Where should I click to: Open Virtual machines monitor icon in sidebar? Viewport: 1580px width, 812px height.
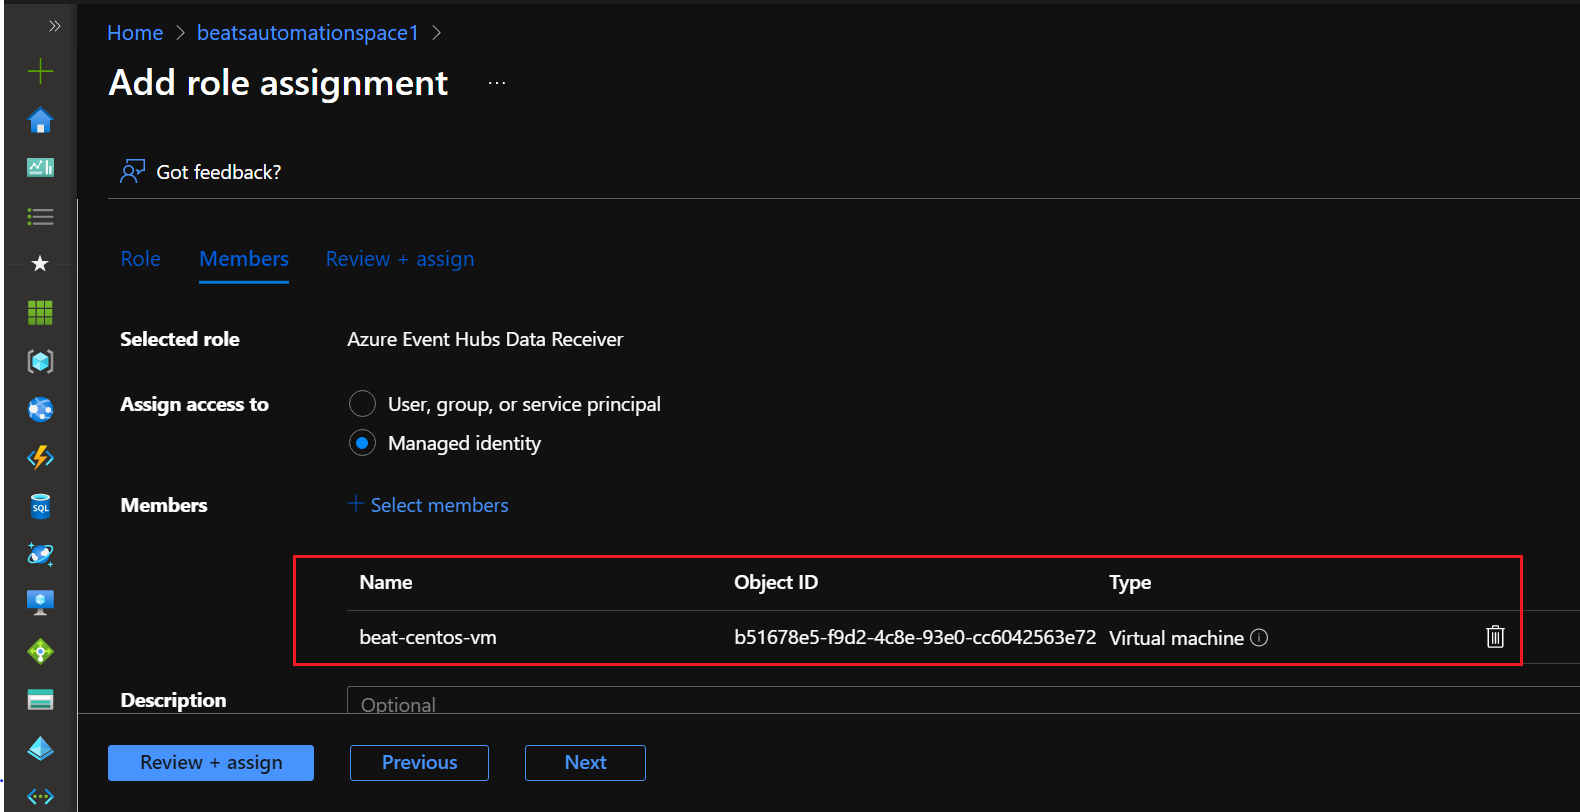tap(40, 602)
